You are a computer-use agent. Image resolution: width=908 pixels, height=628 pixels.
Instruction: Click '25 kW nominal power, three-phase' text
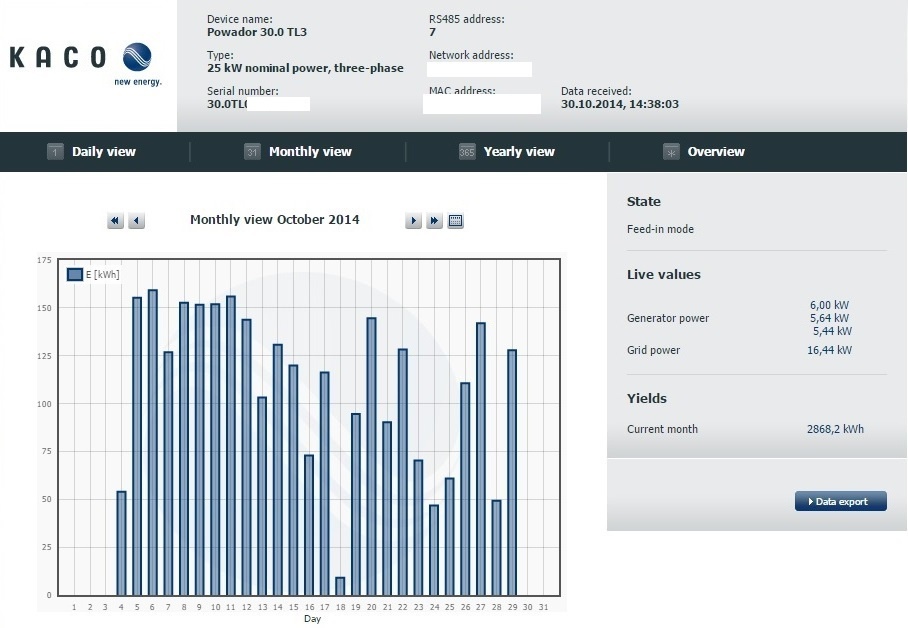305,68
